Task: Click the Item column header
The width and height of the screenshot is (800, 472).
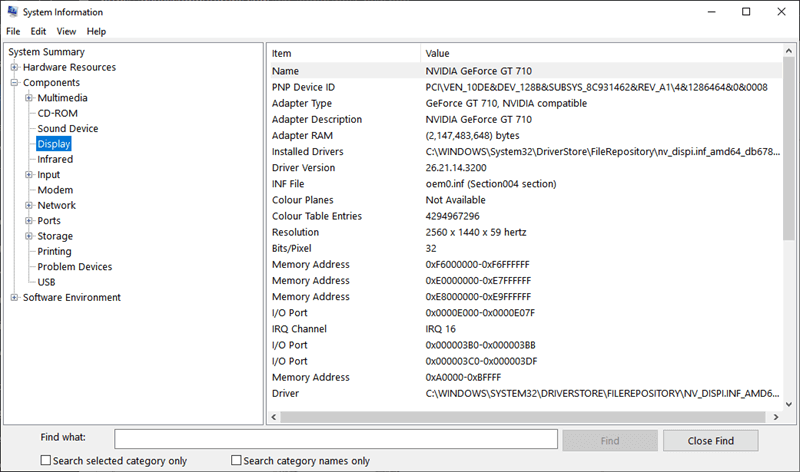Action: point(343,53)
